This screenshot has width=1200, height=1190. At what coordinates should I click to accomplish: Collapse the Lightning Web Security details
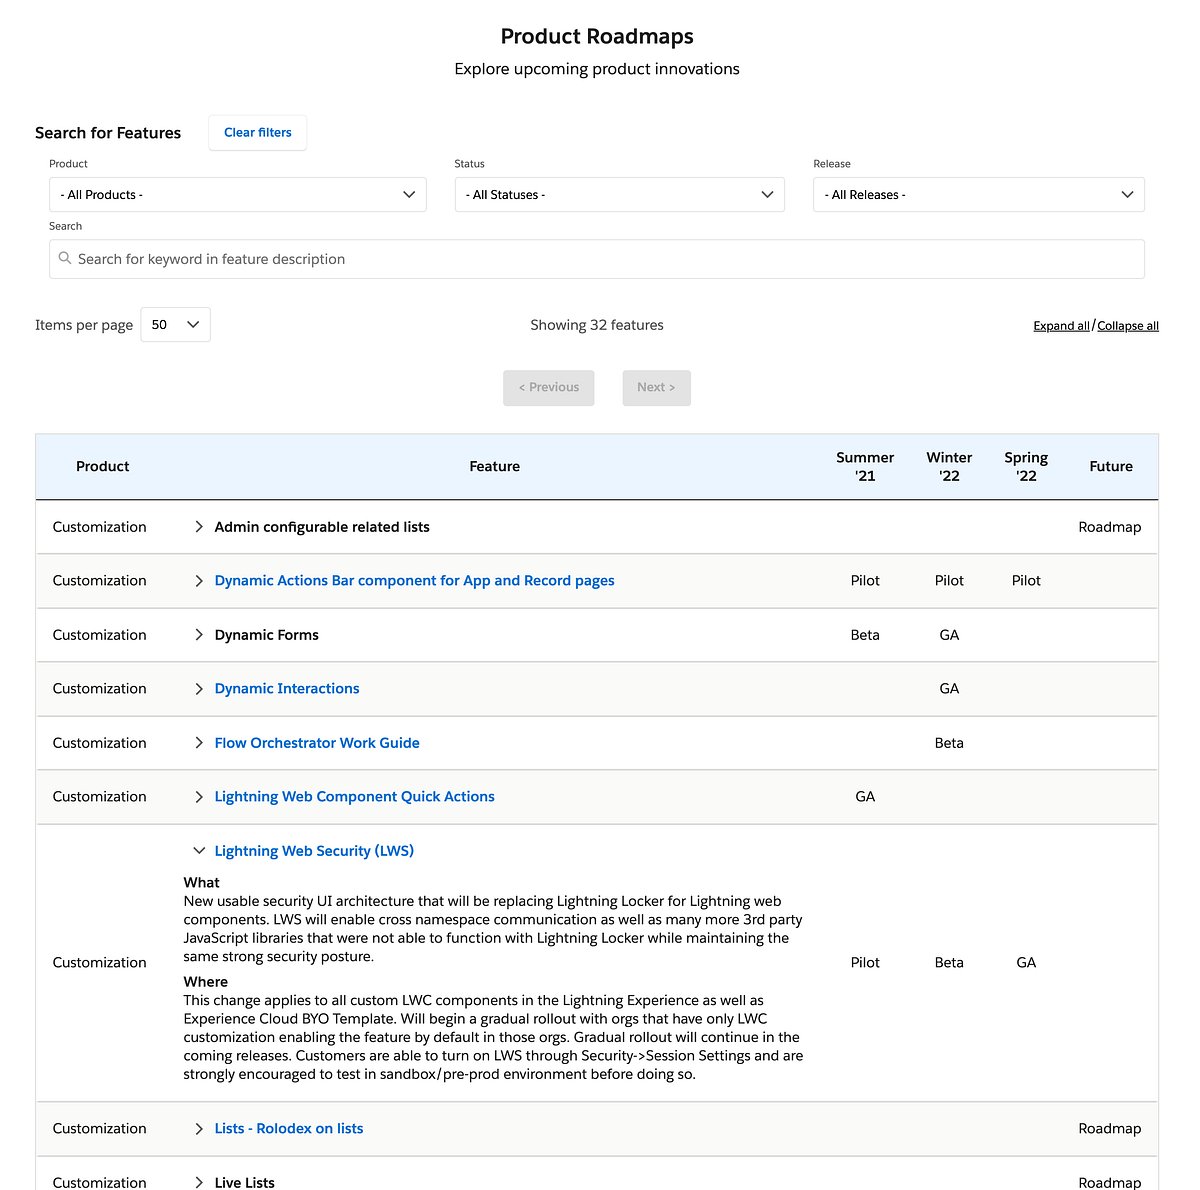coord(199,850)
